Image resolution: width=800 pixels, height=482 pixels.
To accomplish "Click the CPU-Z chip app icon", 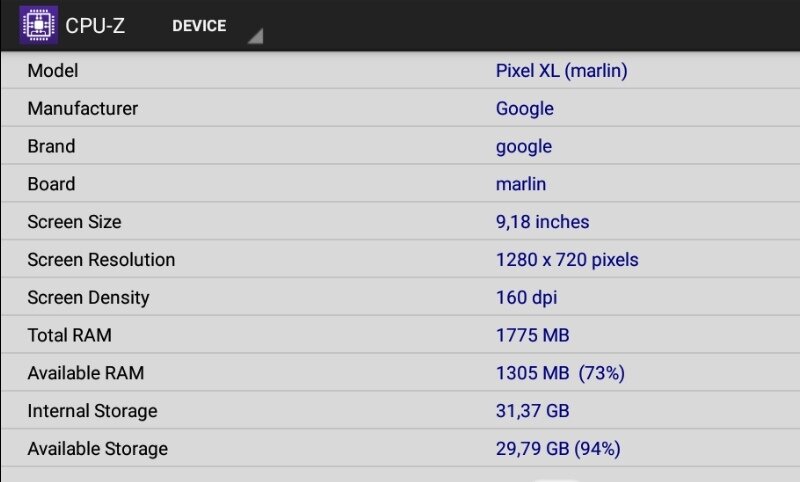I will [x=39, y=25].
